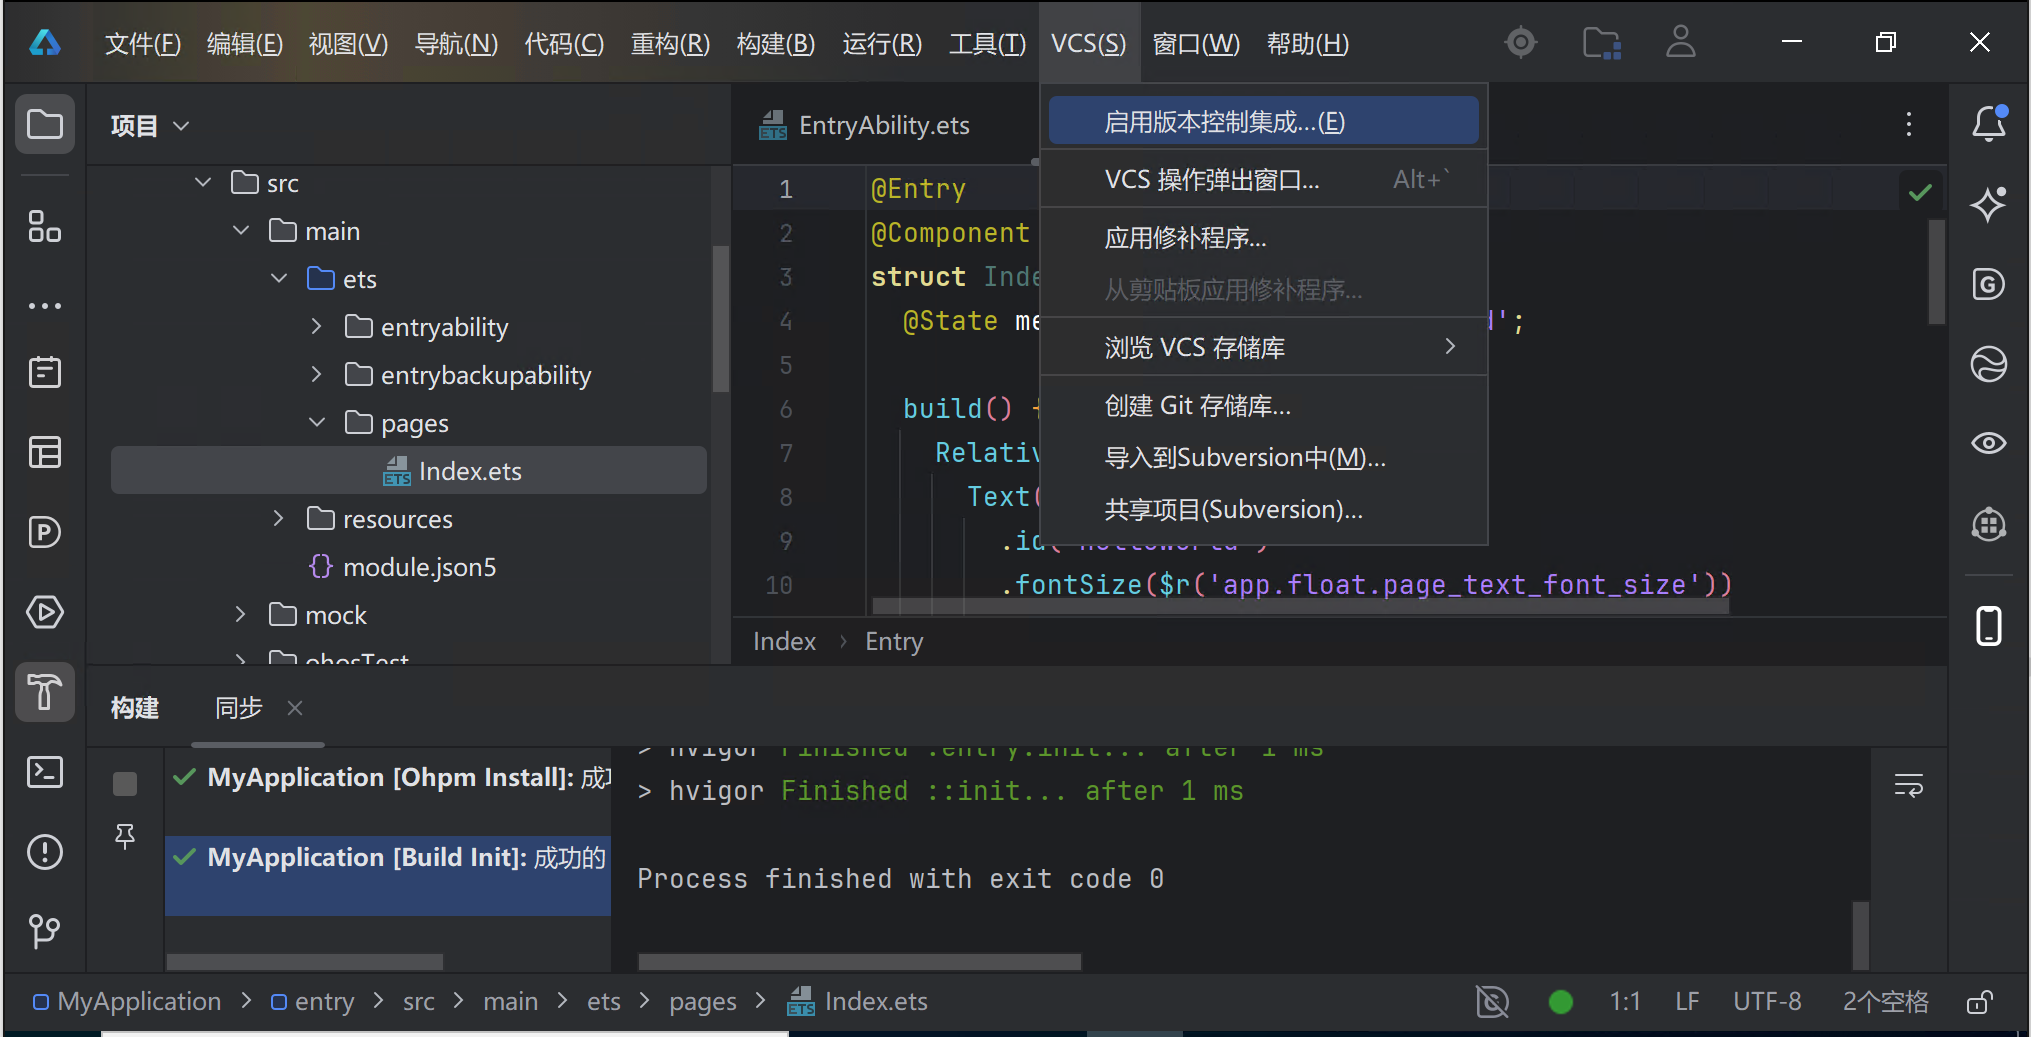Open the Previewer eye icon
2031x1037 pixels.
(1989, 443)
